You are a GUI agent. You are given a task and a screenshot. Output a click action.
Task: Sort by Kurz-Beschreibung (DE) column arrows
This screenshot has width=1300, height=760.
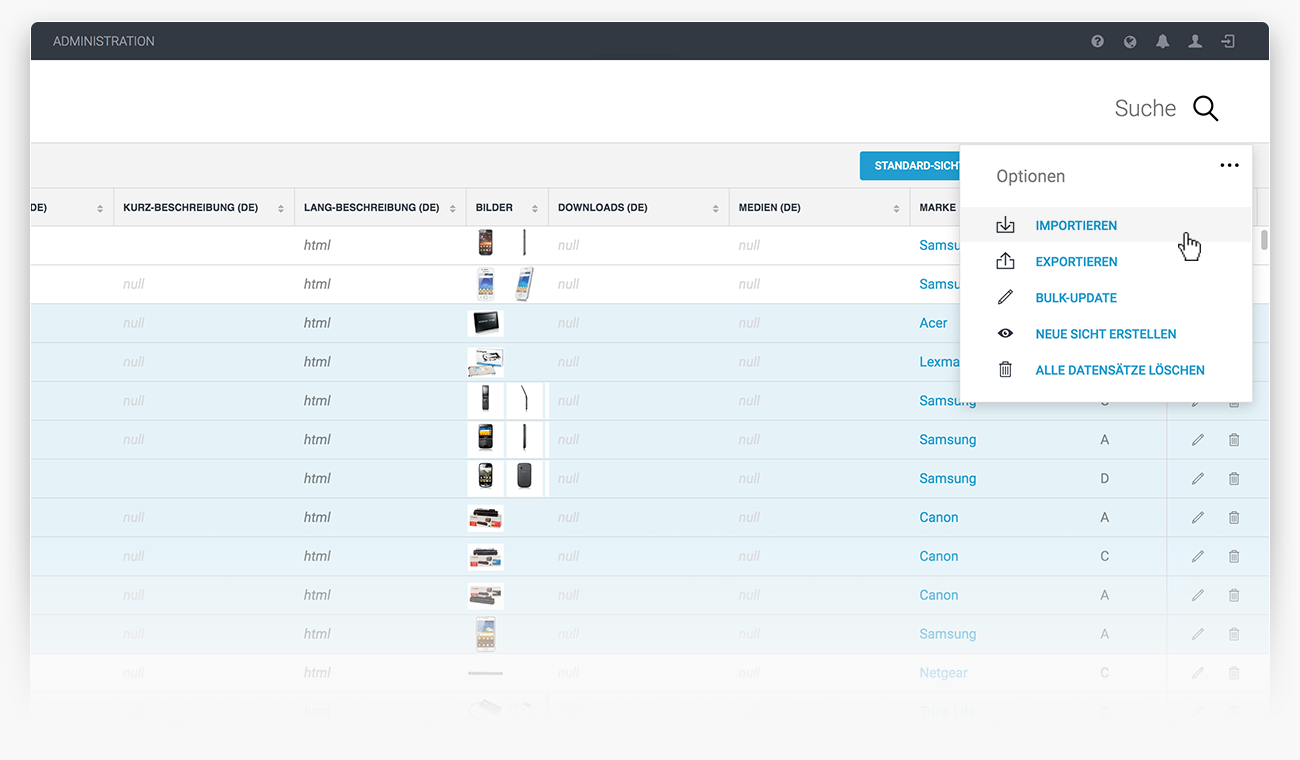pyautogui.click(x=280, y=209)
